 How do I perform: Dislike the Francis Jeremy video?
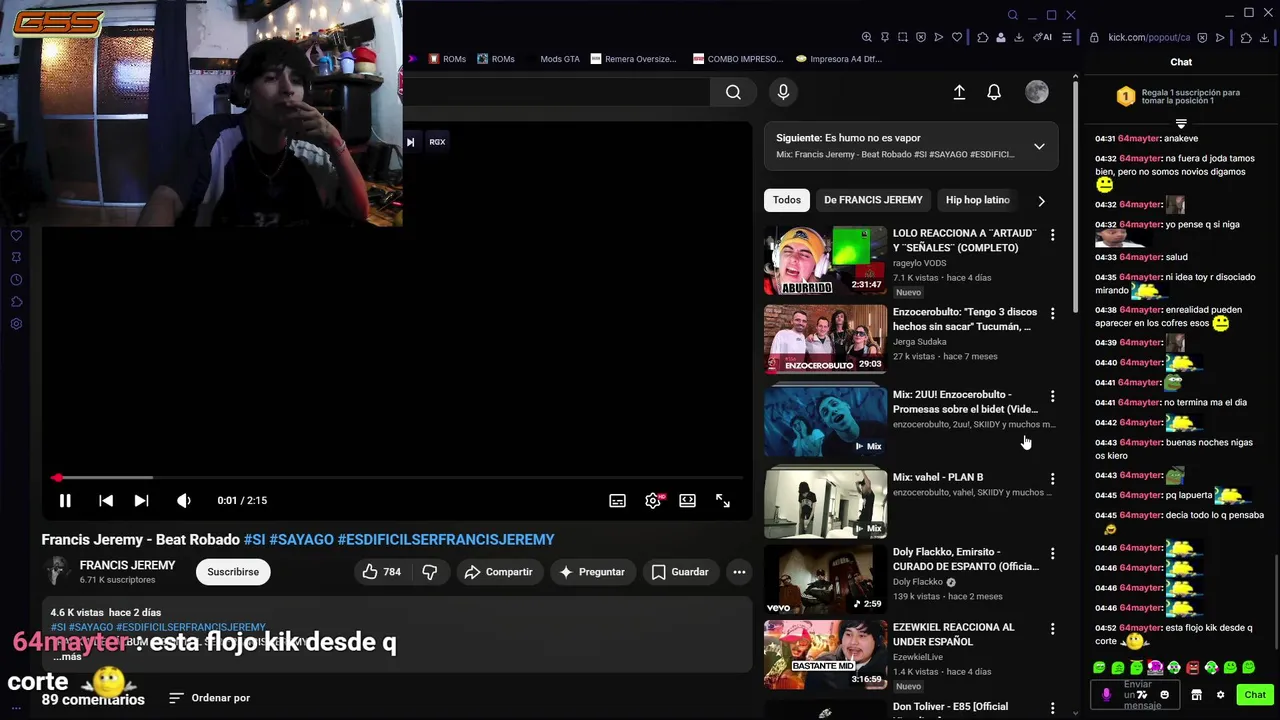(x=430, y=572)
